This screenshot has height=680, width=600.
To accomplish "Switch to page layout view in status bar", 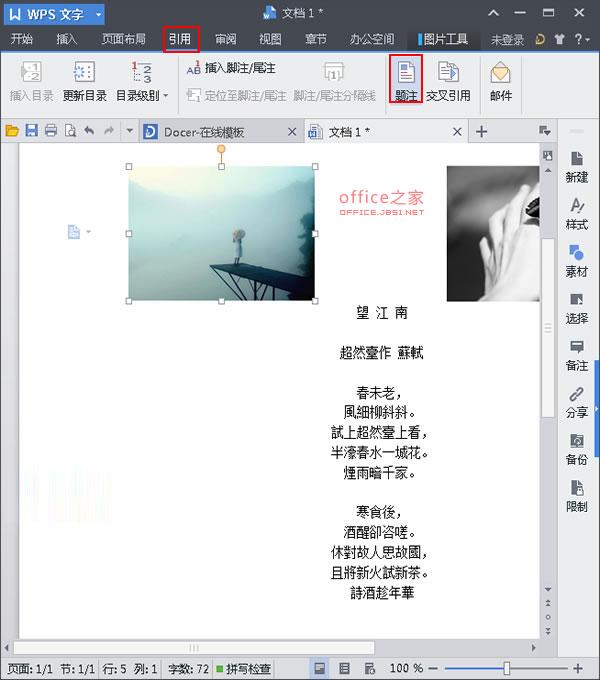I will (319, 668).
